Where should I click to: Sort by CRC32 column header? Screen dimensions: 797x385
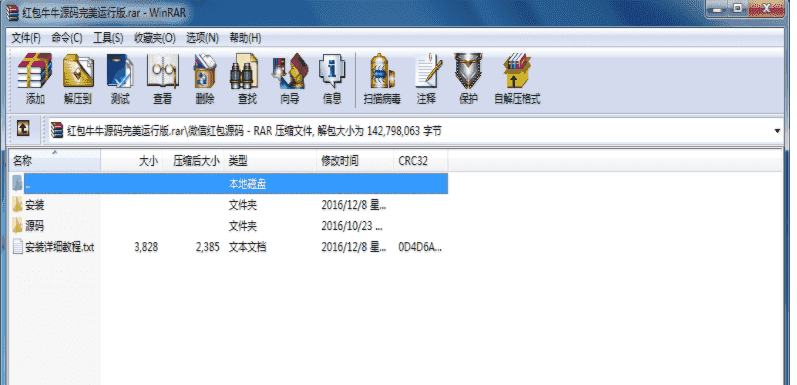[420, 161]
